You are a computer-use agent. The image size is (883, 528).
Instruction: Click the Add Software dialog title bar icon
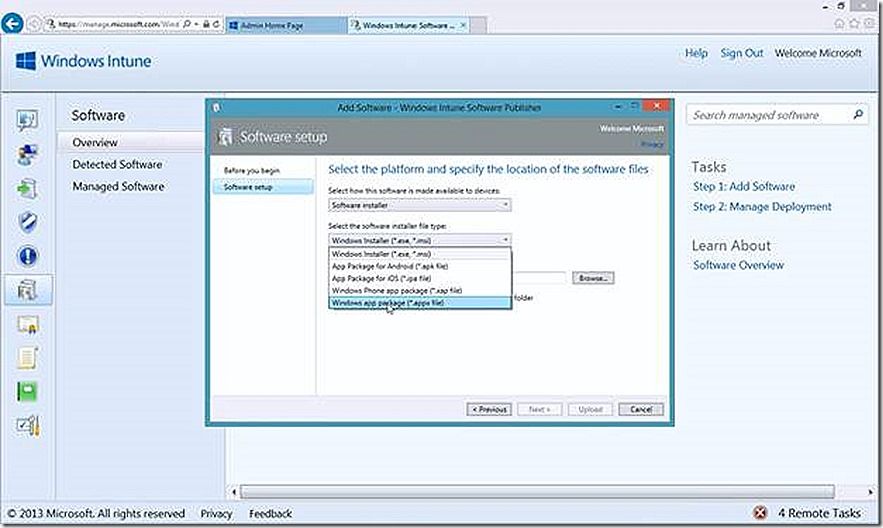pos(217,108)
